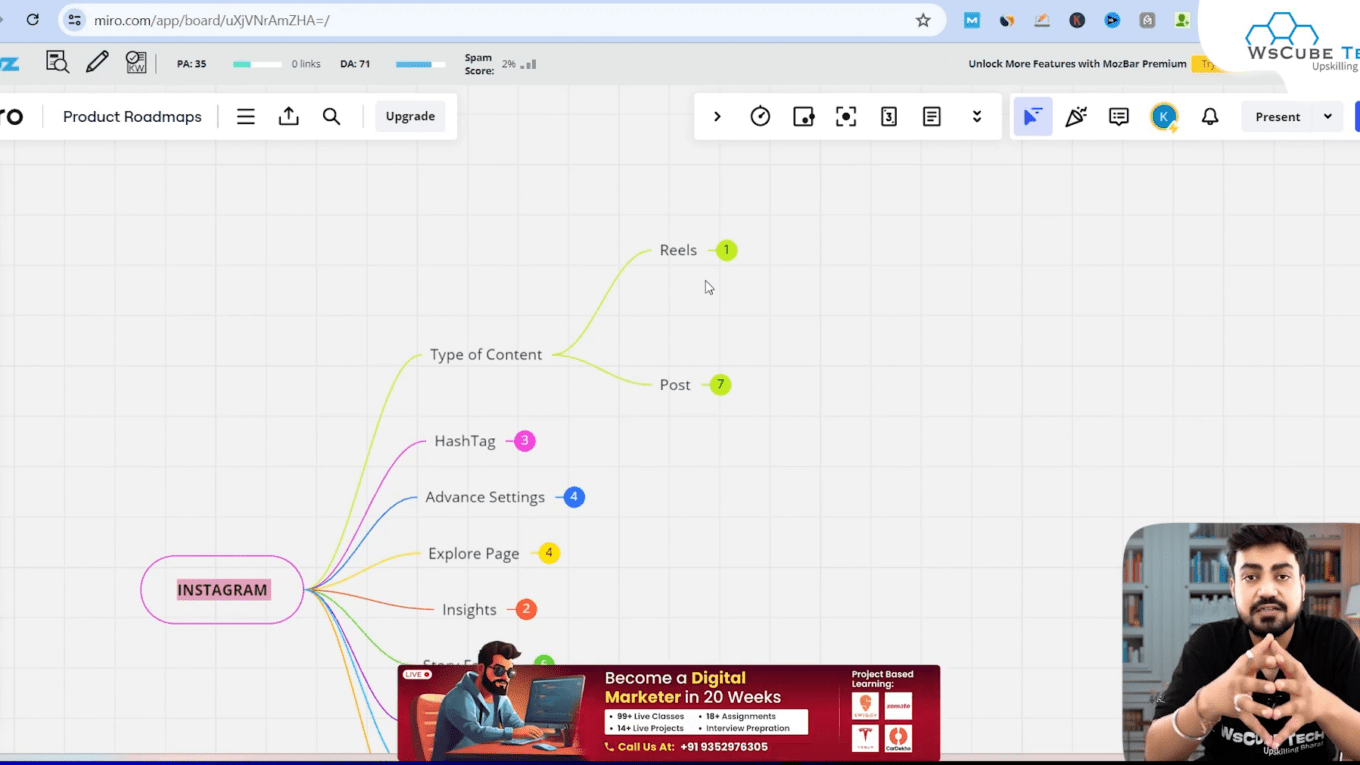Select the INSTAGRAM central node
The width and height of the screenshot is (1360, 765).
(222, 590)
